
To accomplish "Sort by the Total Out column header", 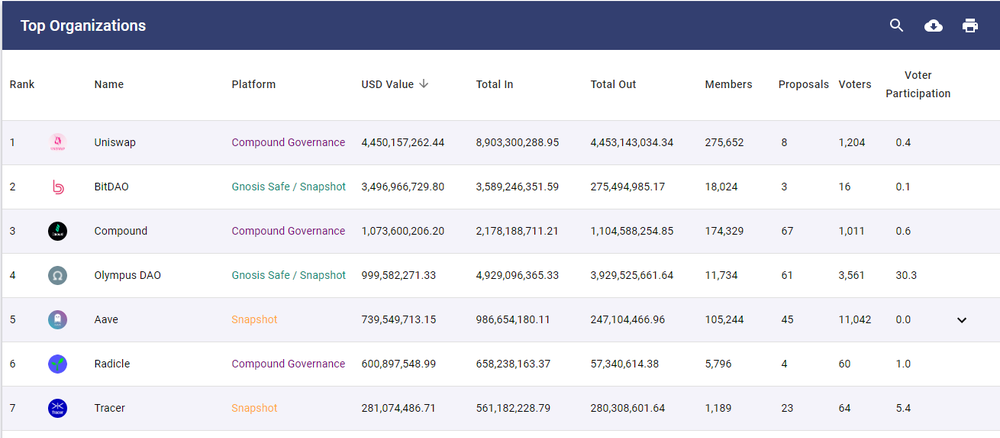I will 614,84.
